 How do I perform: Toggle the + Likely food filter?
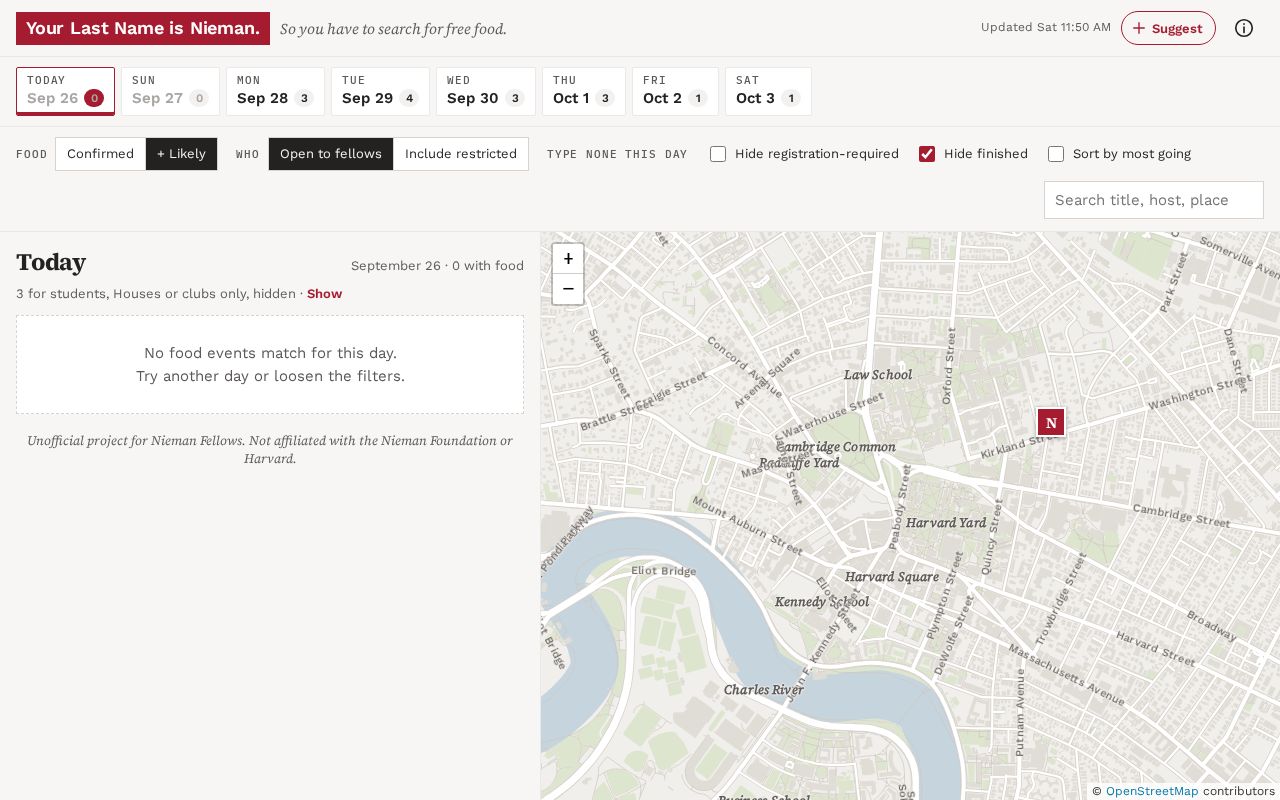point(181,154)
